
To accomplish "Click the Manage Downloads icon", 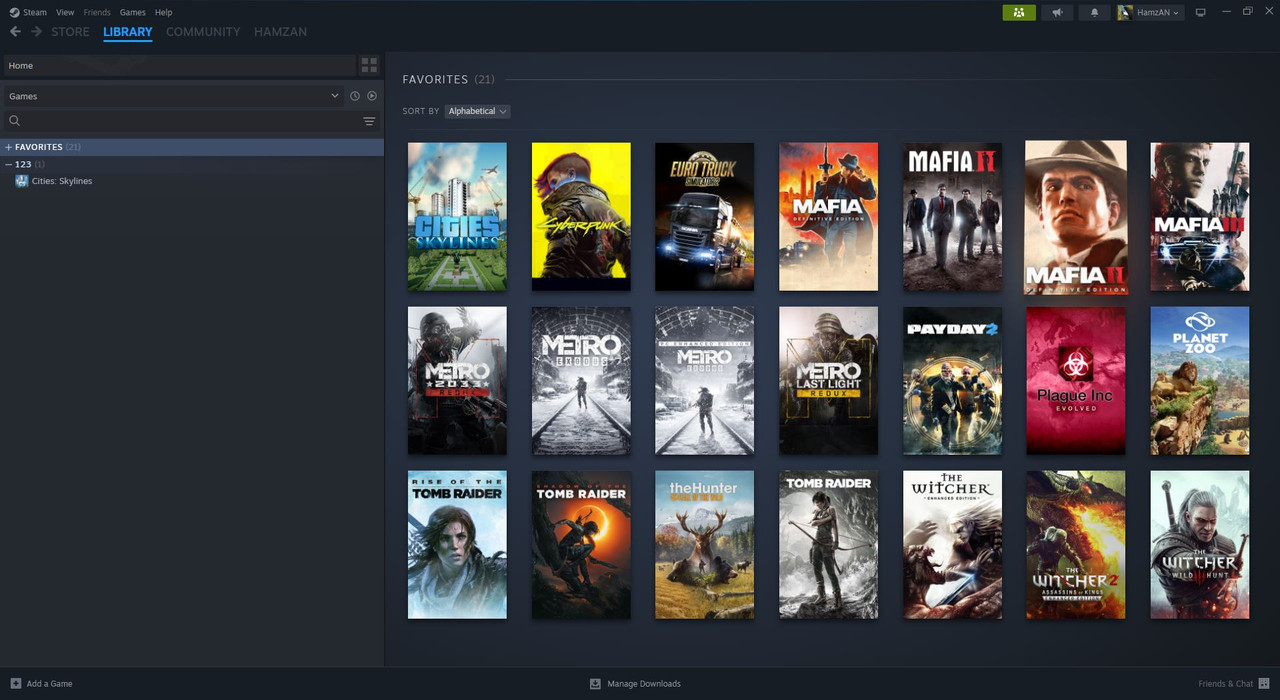I will (x=595, y=684).
